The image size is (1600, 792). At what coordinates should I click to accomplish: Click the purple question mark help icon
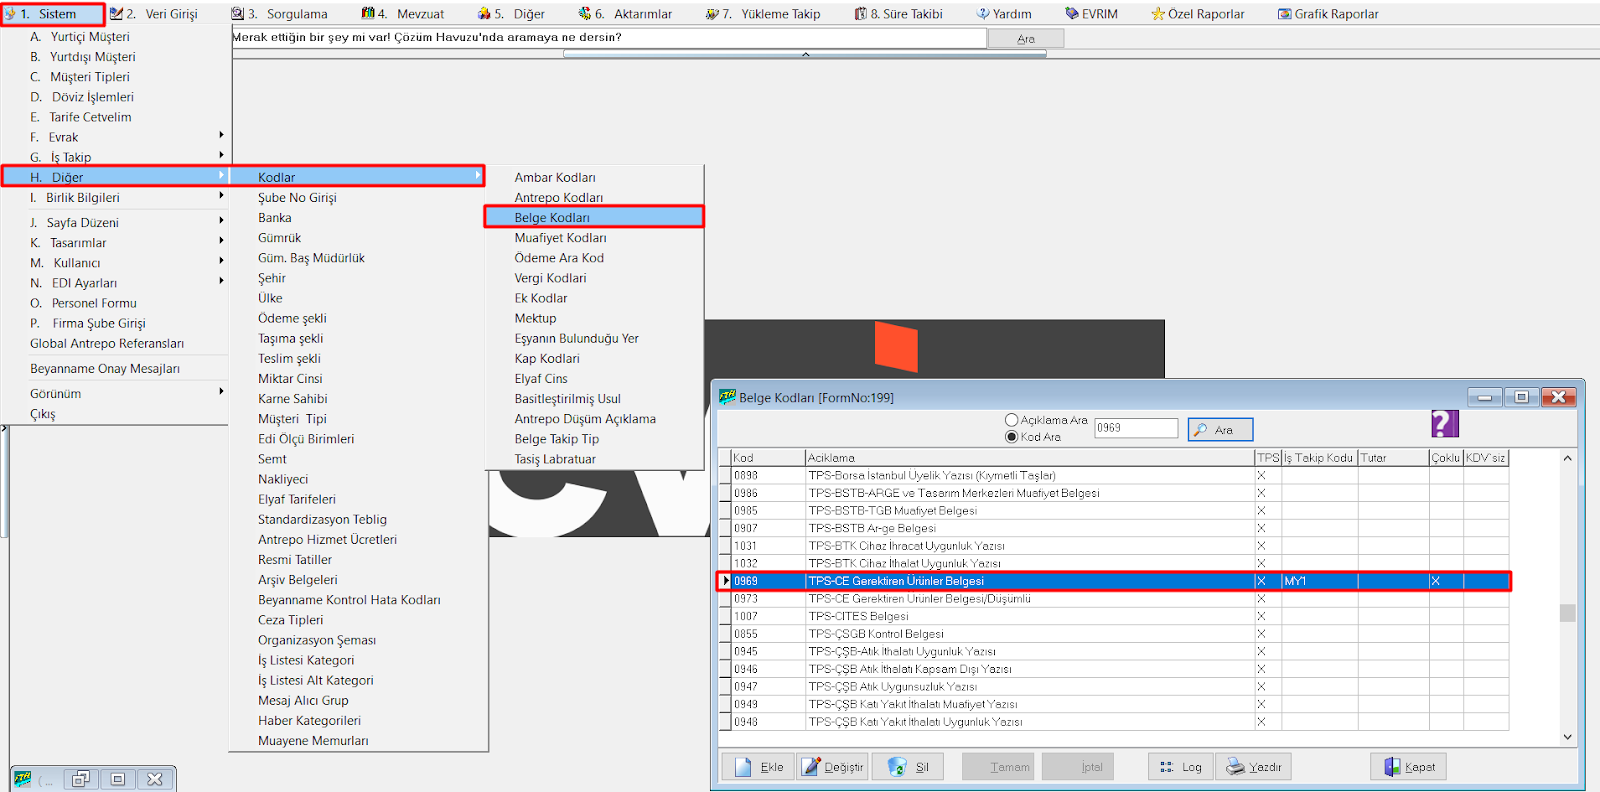coord(1444,424)
